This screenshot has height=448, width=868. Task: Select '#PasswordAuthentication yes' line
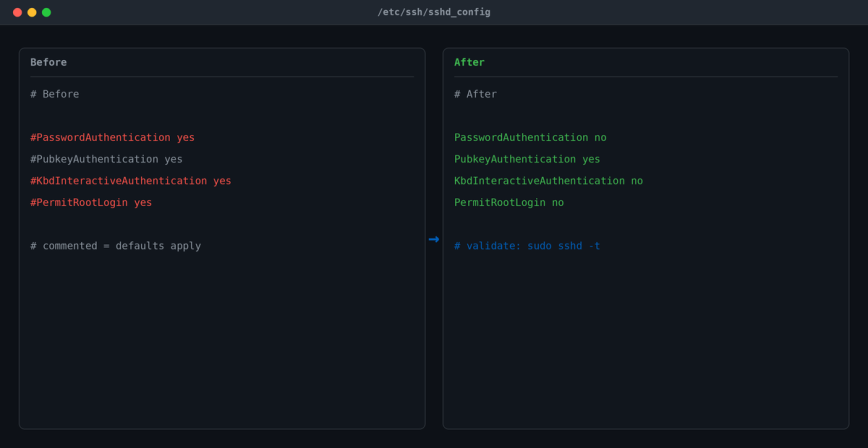tap(112, 137)
